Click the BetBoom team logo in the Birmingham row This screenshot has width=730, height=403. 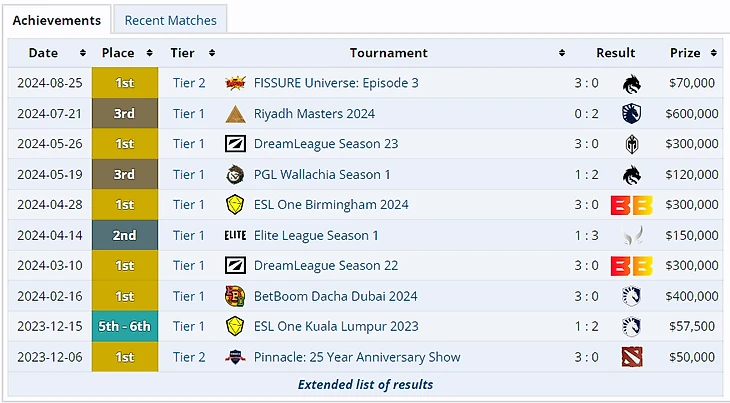[x=631, y=205]
